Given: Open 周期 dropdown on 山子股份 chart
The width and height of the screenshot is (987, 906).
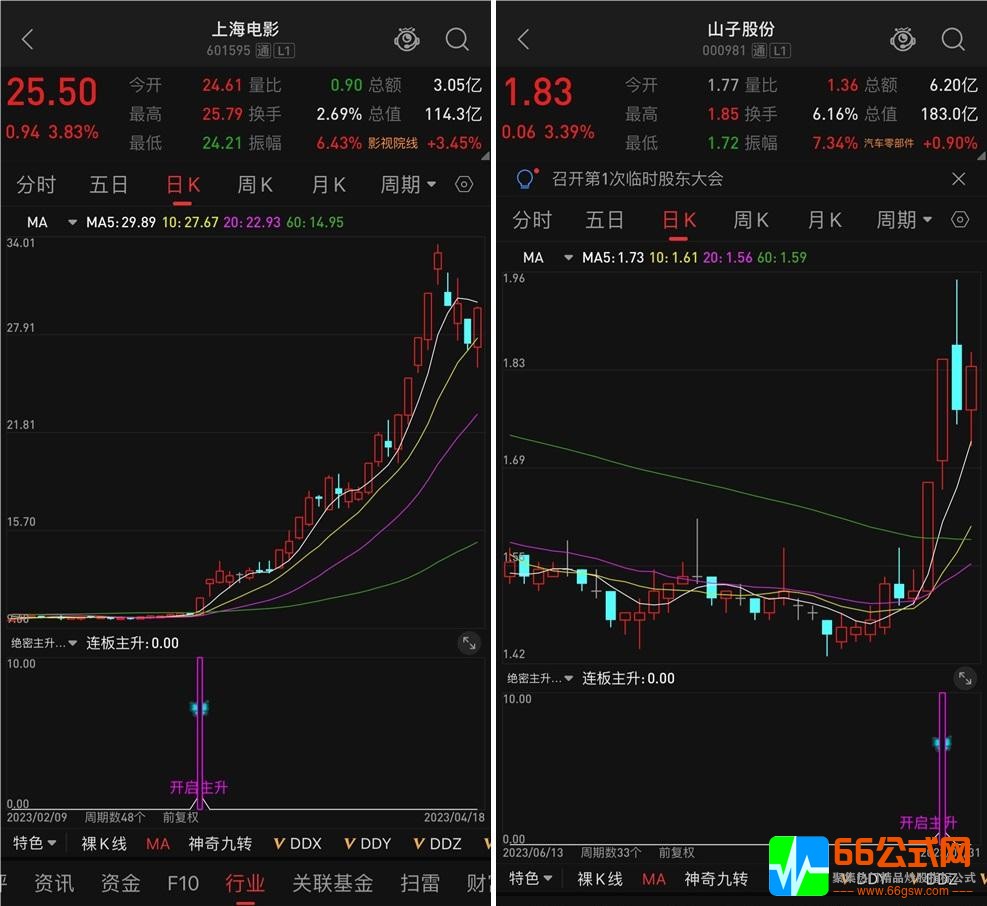Looking at the screenshot, I should (x=904, y=220).
